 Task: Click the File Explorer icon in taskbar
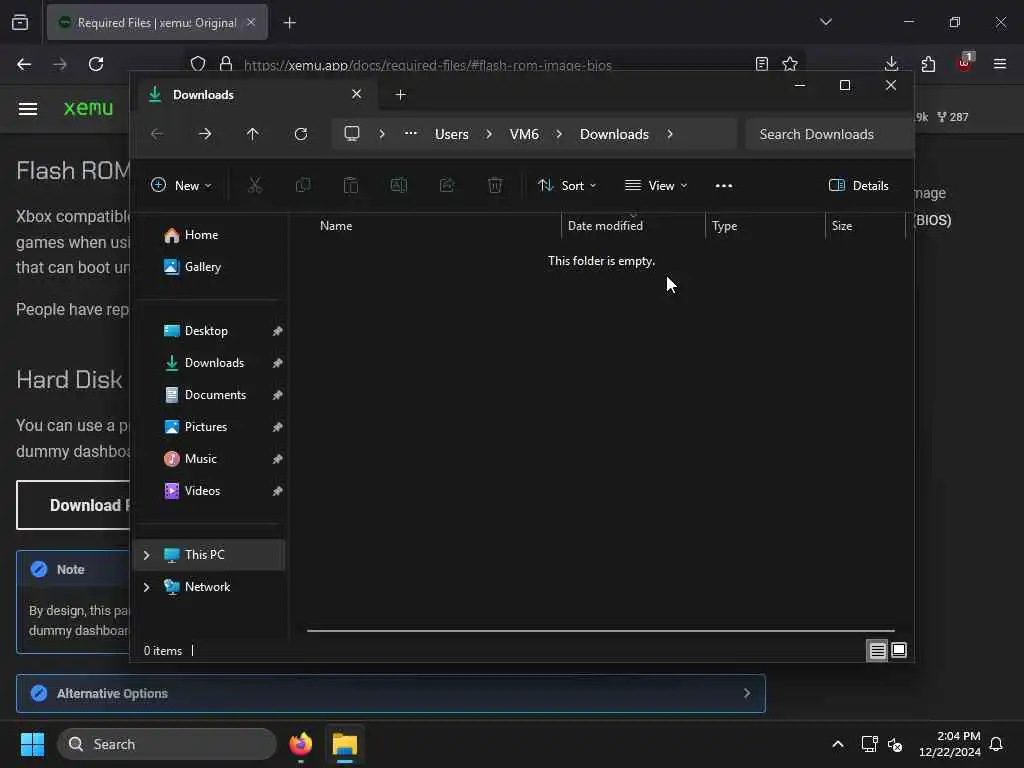click(x=345, y=744)
